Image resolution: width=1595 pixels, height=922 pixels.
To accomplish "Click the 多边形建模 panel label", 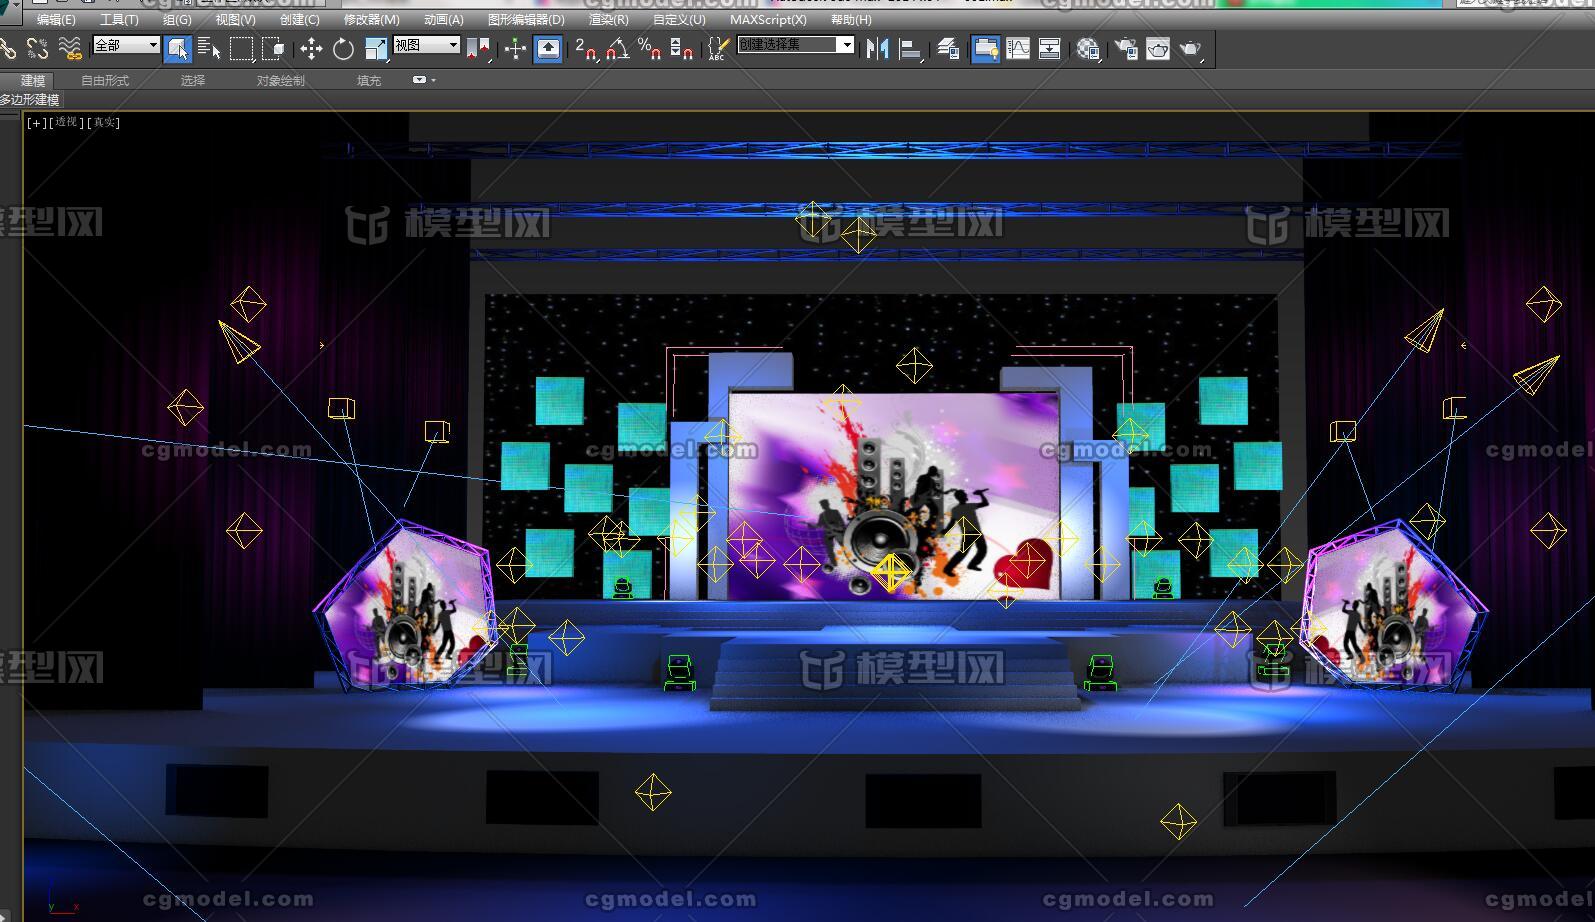I will pyautogui.click(x=31, y=100).
